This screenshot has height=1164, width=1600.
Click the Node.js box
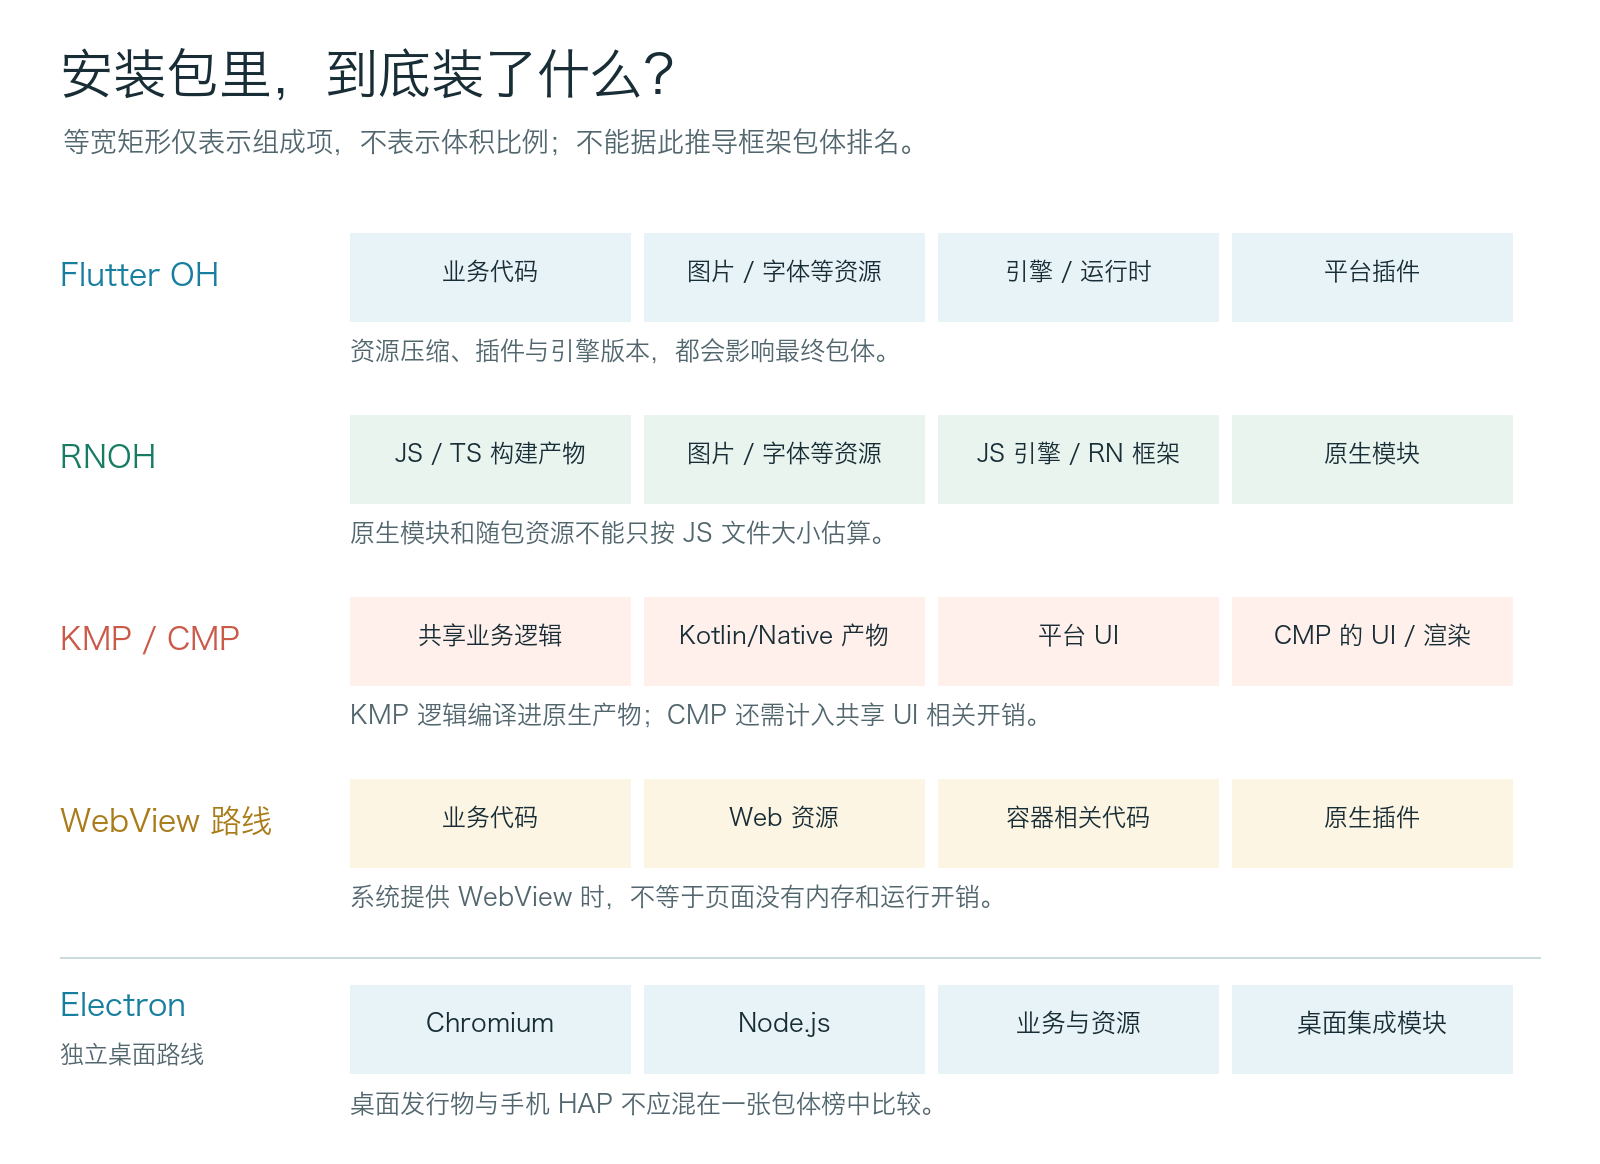pyautogui.click(x=784, y=1029)
